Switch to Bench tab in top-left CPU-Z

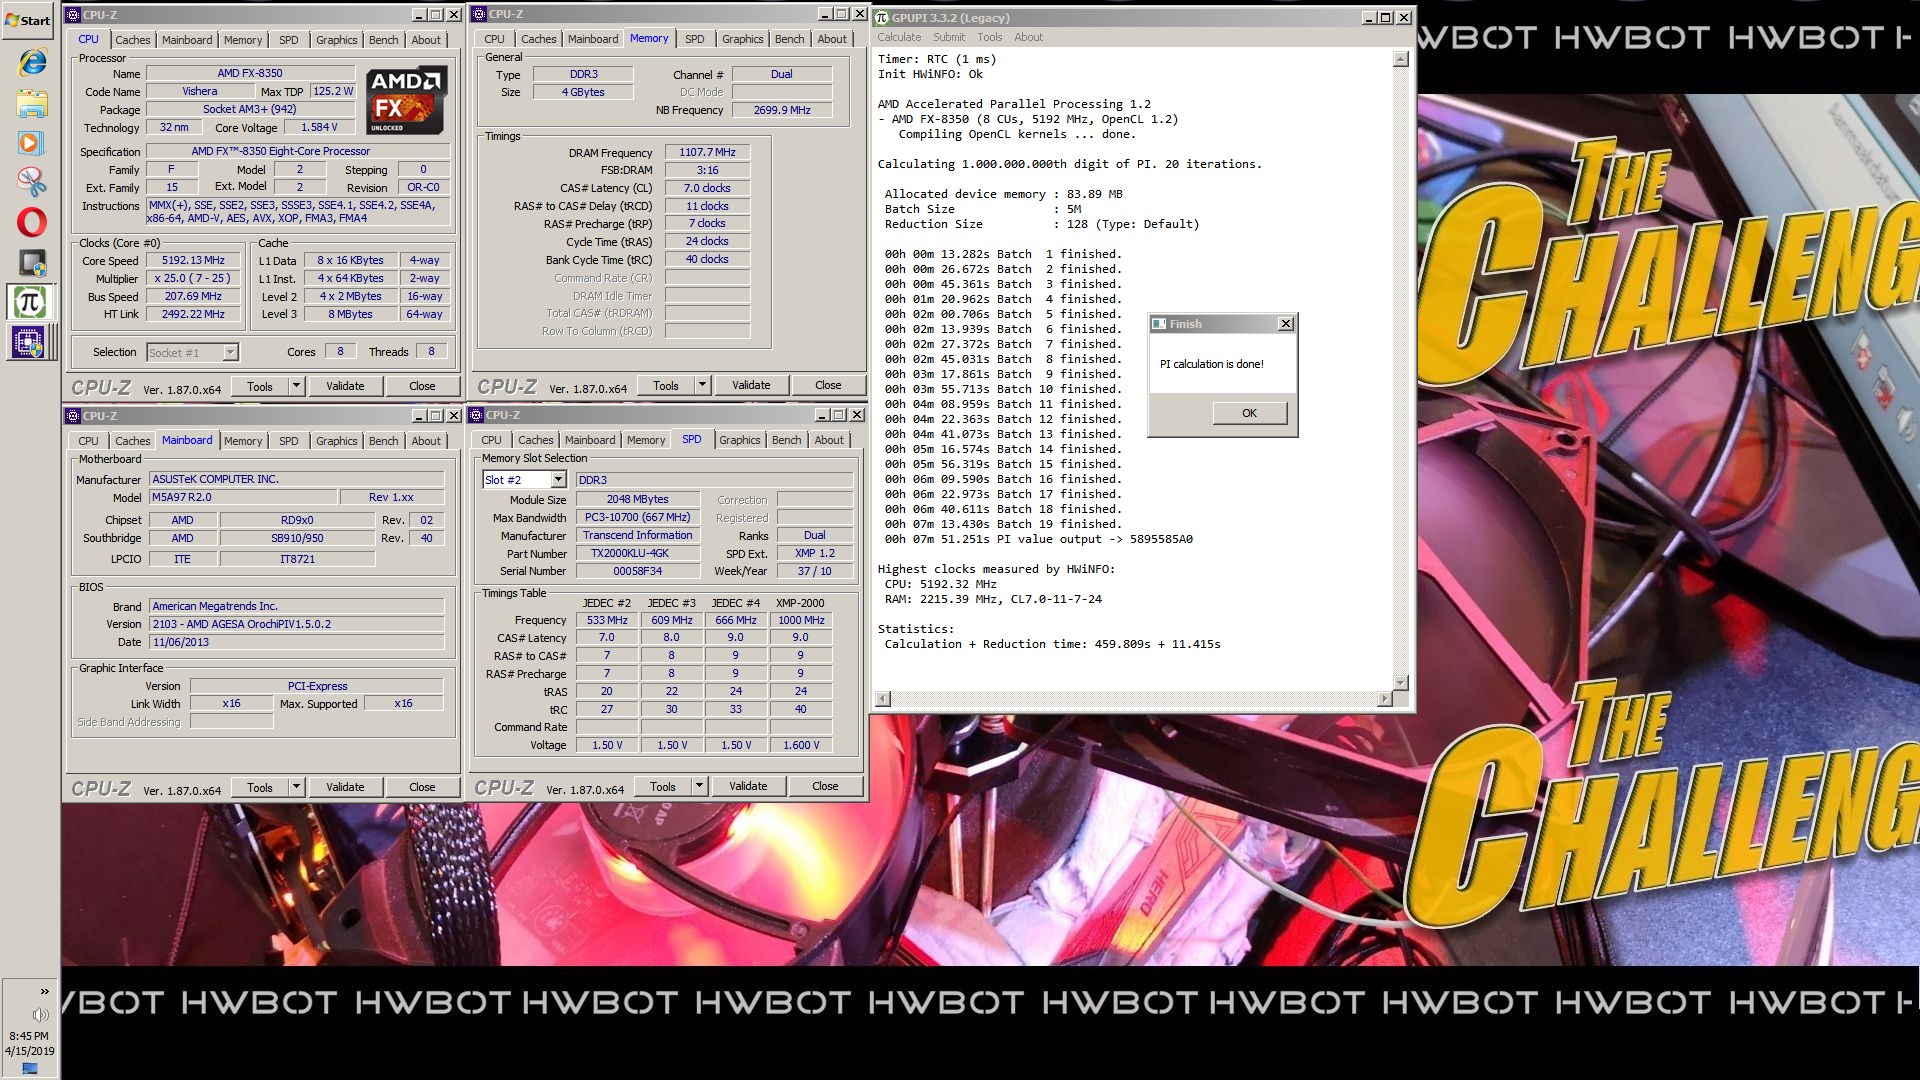pyautogui.click(x=383, y=40)
